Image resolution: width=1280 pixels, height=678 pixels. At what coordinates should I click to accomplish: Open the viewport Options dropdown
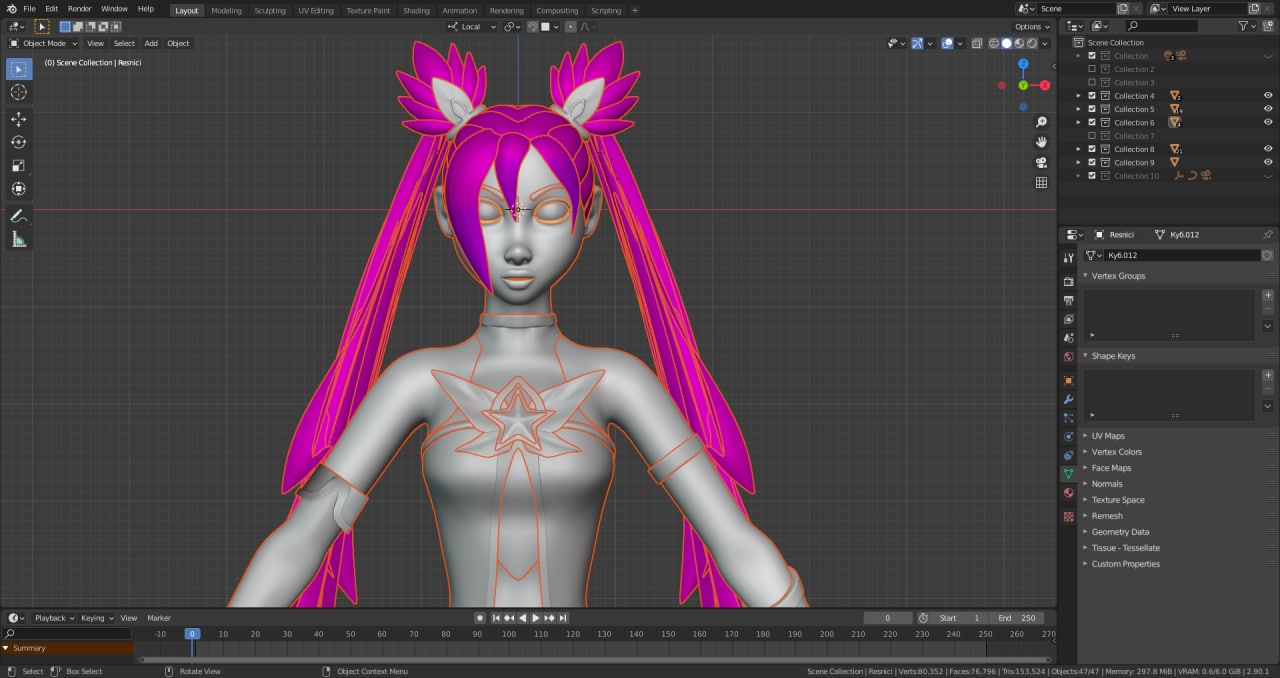(1033, 26)
